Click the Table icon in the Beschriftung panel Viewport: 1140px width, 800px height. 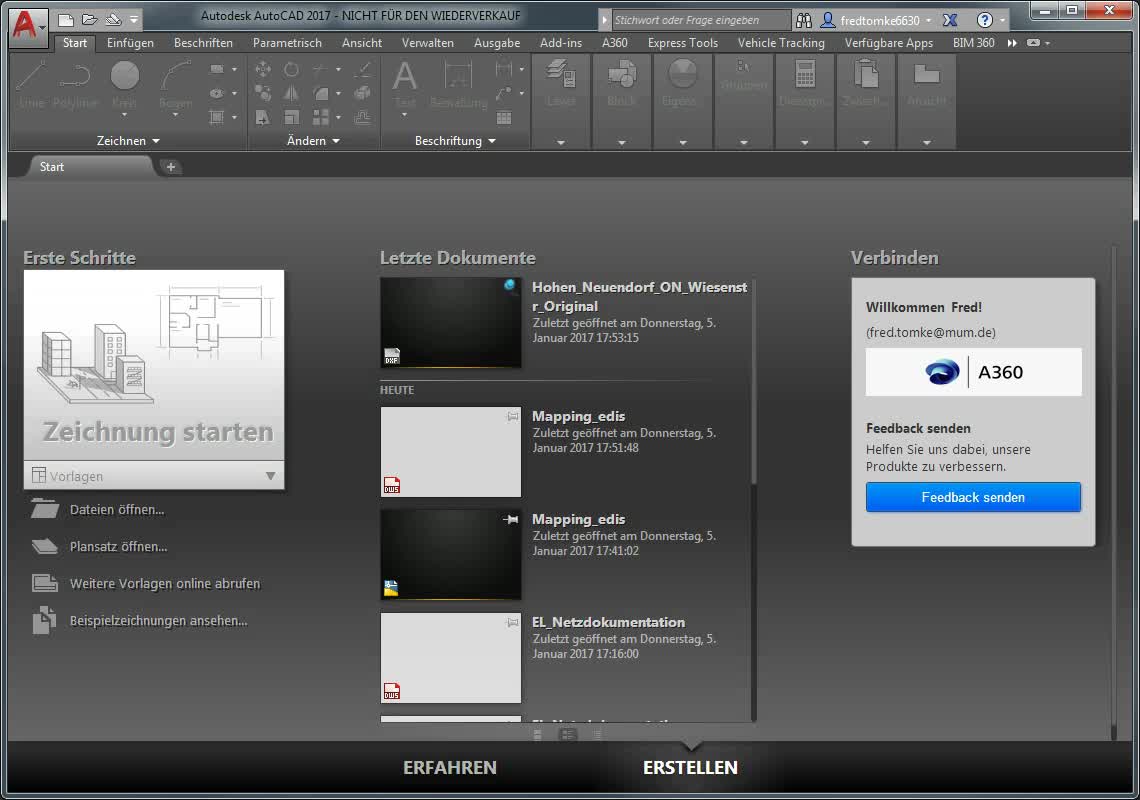click(x=504, y=117)
